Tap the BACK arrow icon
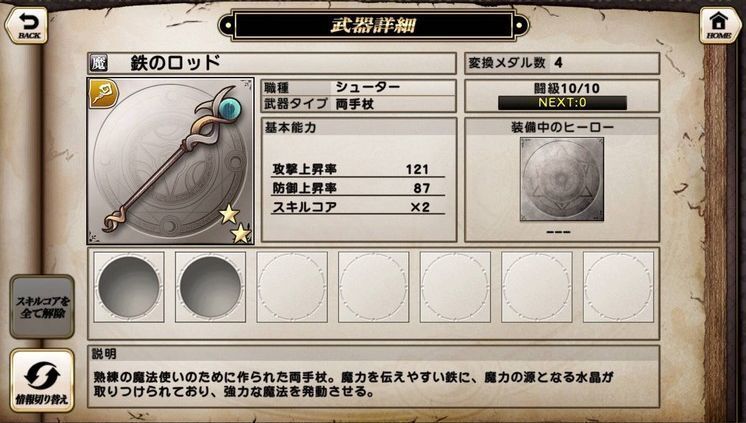The width and height of the screenshot is (746, 423). coord(26,26)
